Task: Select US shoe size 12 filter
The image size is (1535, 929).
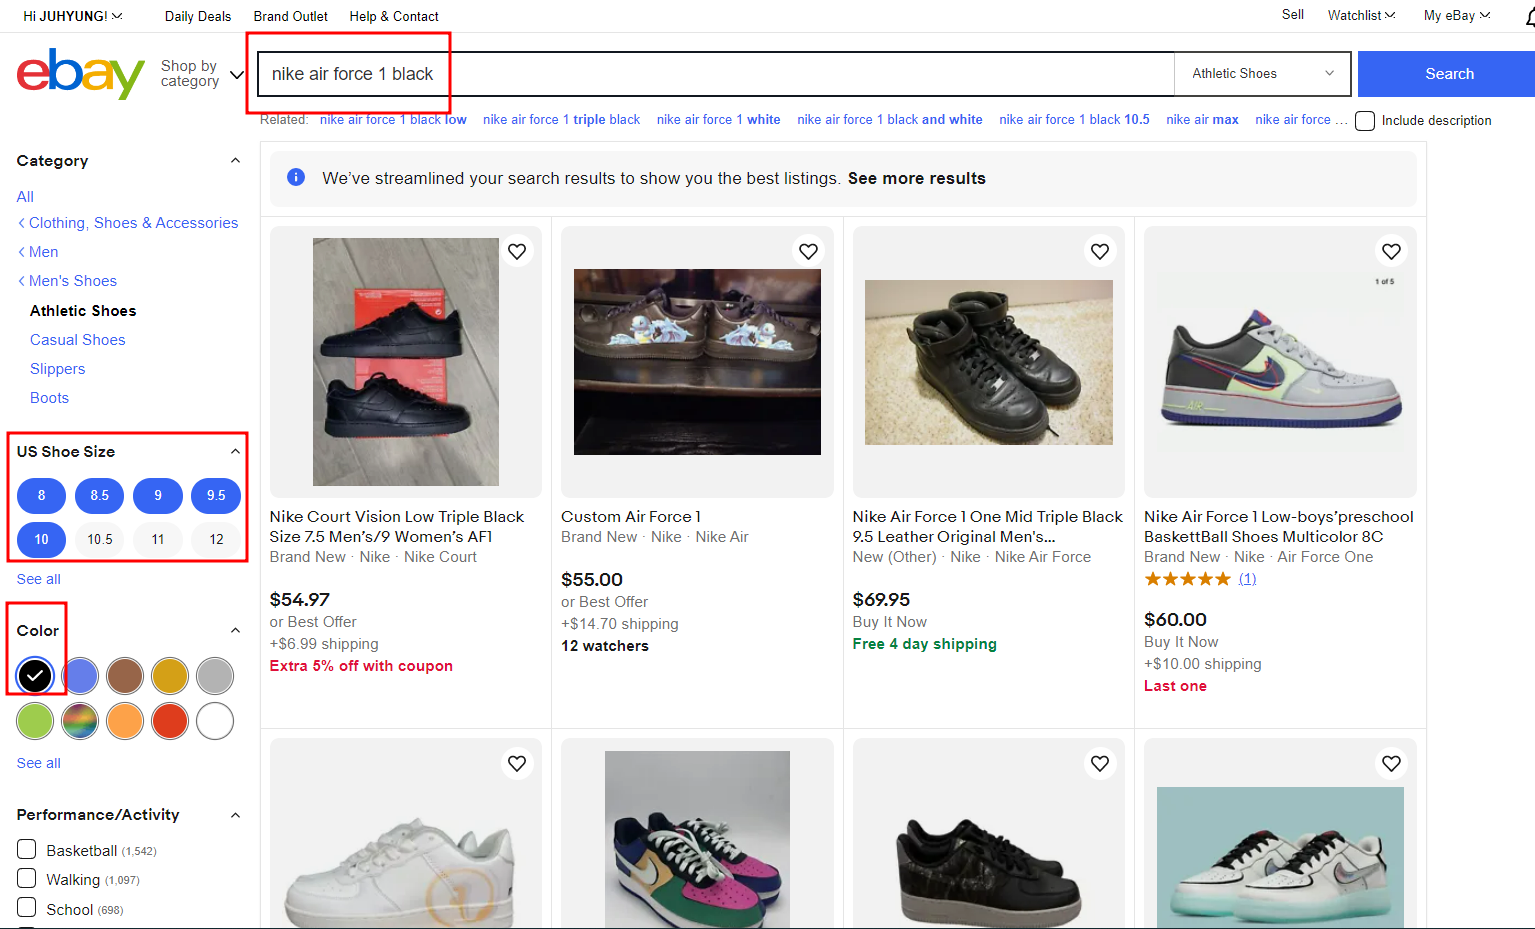Action: pyautogui.click(x=216, y=539)
